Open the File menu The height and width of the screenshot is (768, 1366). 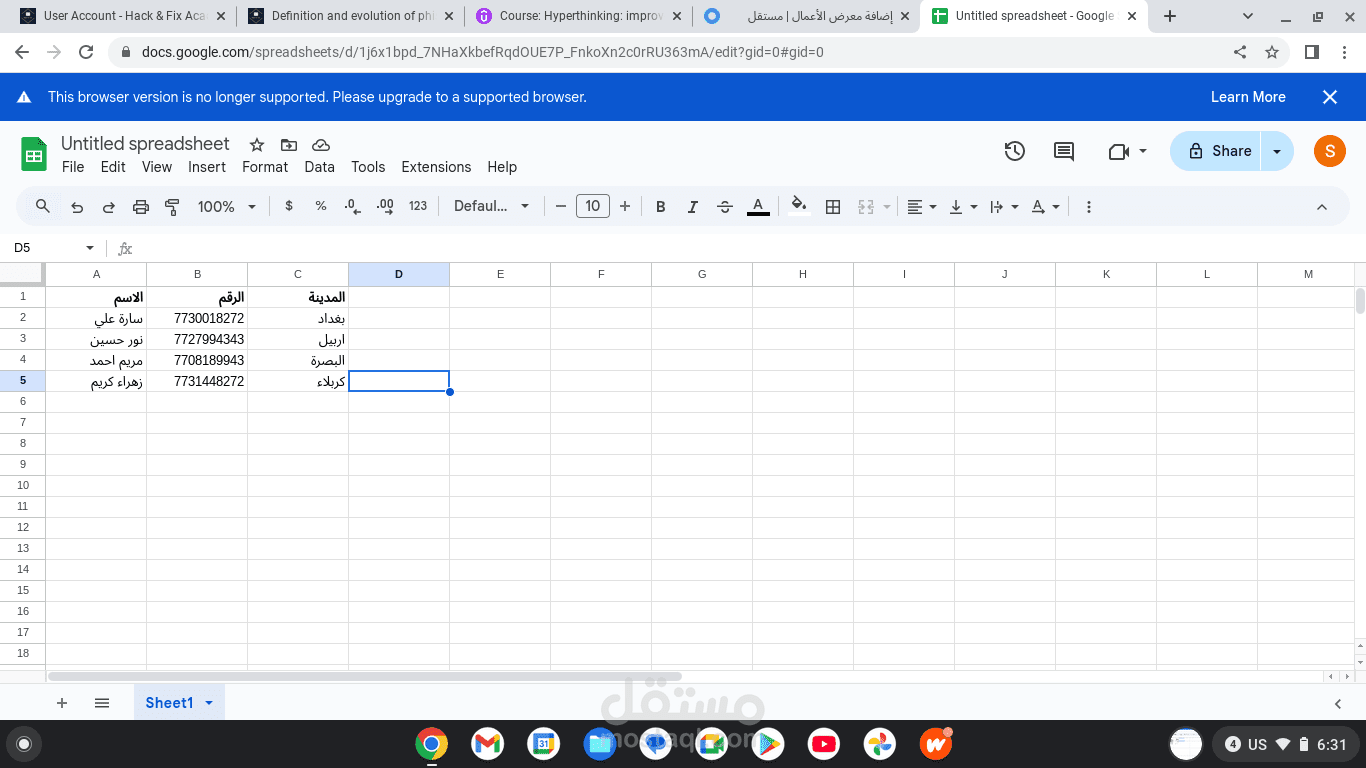point(73,167)
